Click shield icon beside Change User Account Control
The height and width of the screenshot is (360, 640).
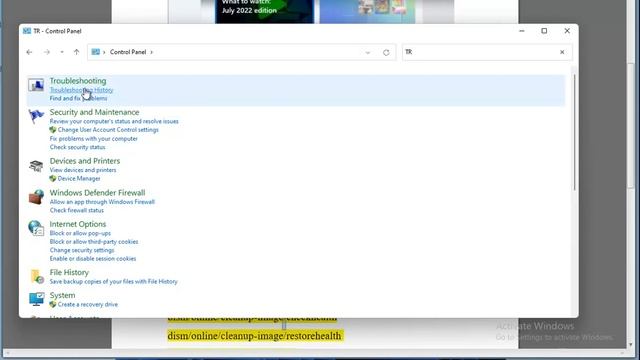click(x=53, y=130)
